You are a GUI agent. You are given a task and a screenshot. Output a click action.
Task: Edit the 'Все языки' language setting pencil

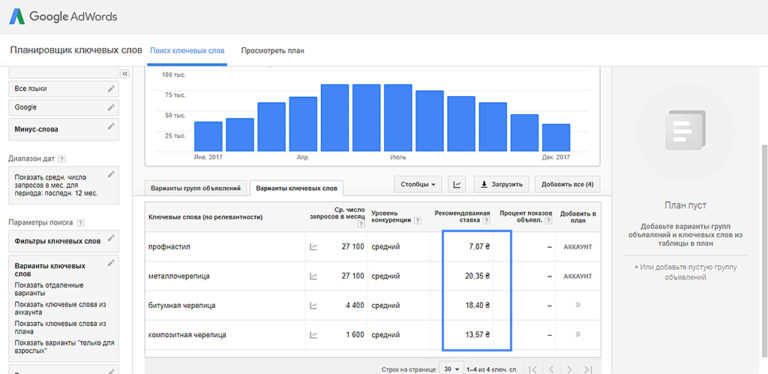point(112,89)
